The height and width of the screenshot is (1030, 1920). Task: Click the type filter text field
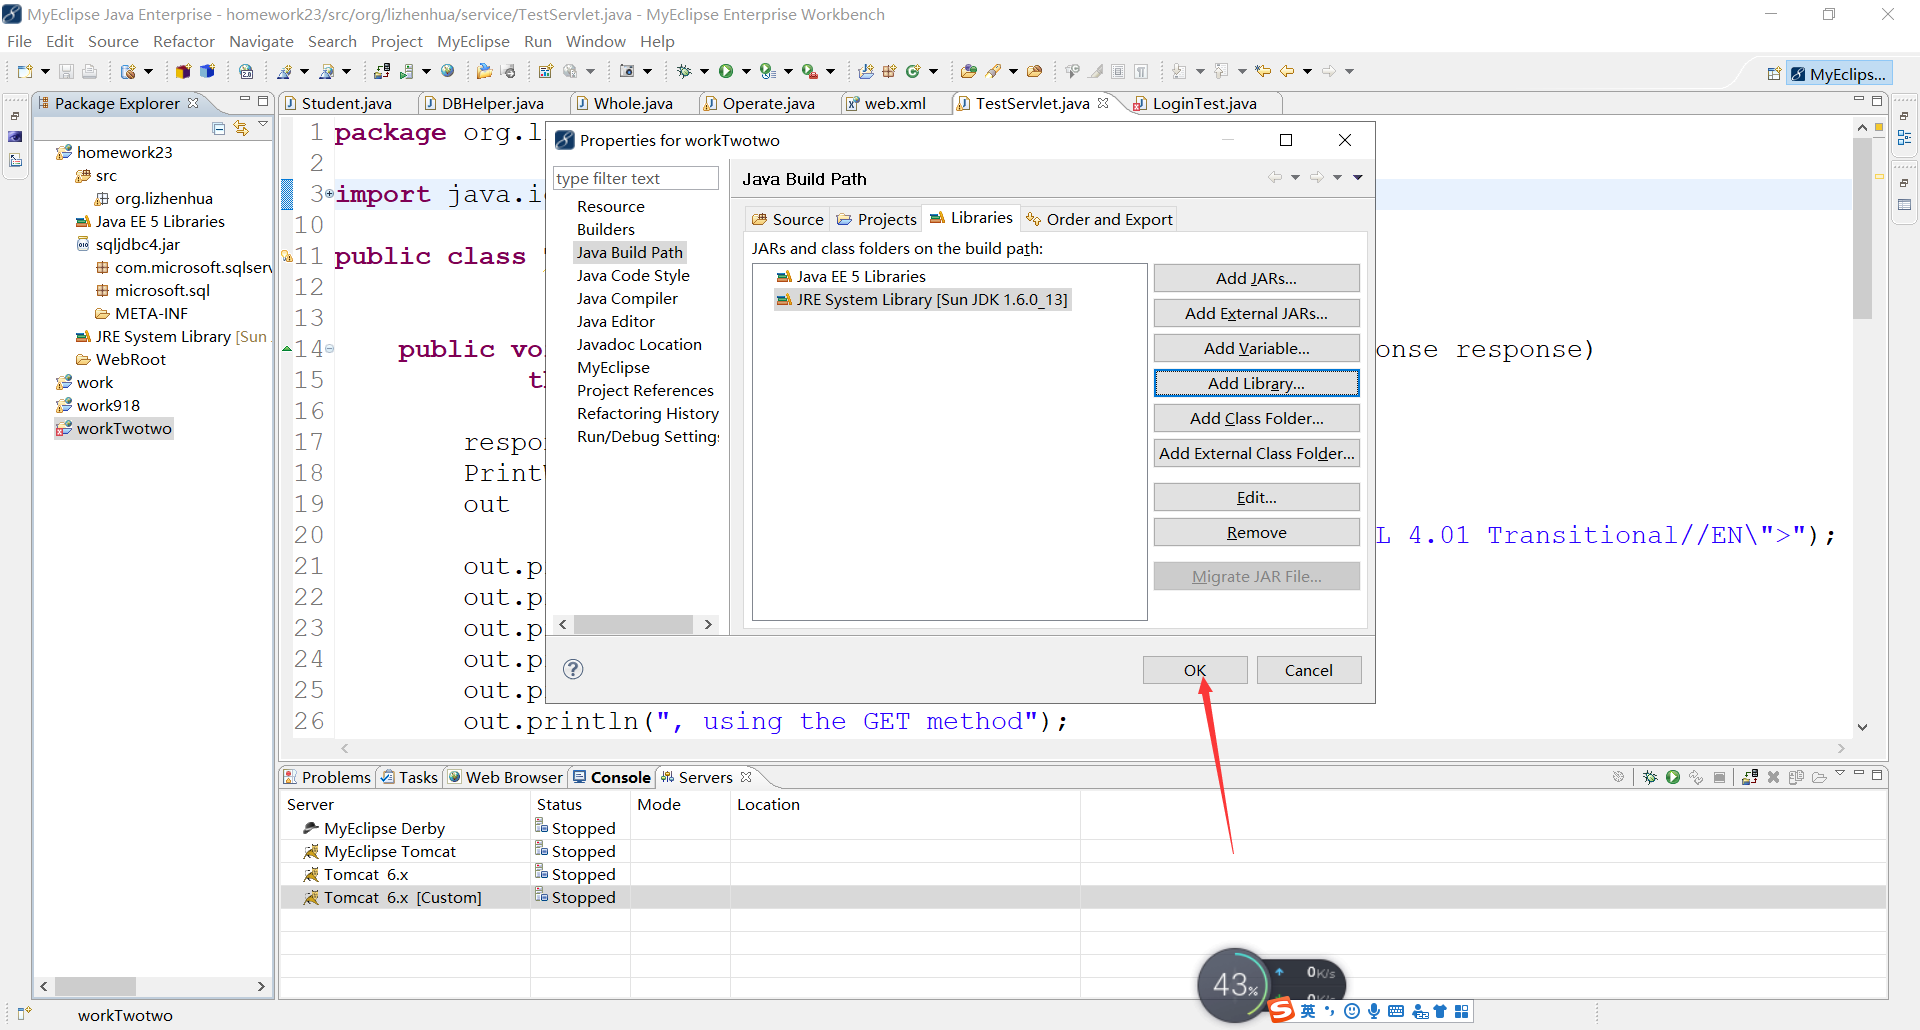point(636,178)
